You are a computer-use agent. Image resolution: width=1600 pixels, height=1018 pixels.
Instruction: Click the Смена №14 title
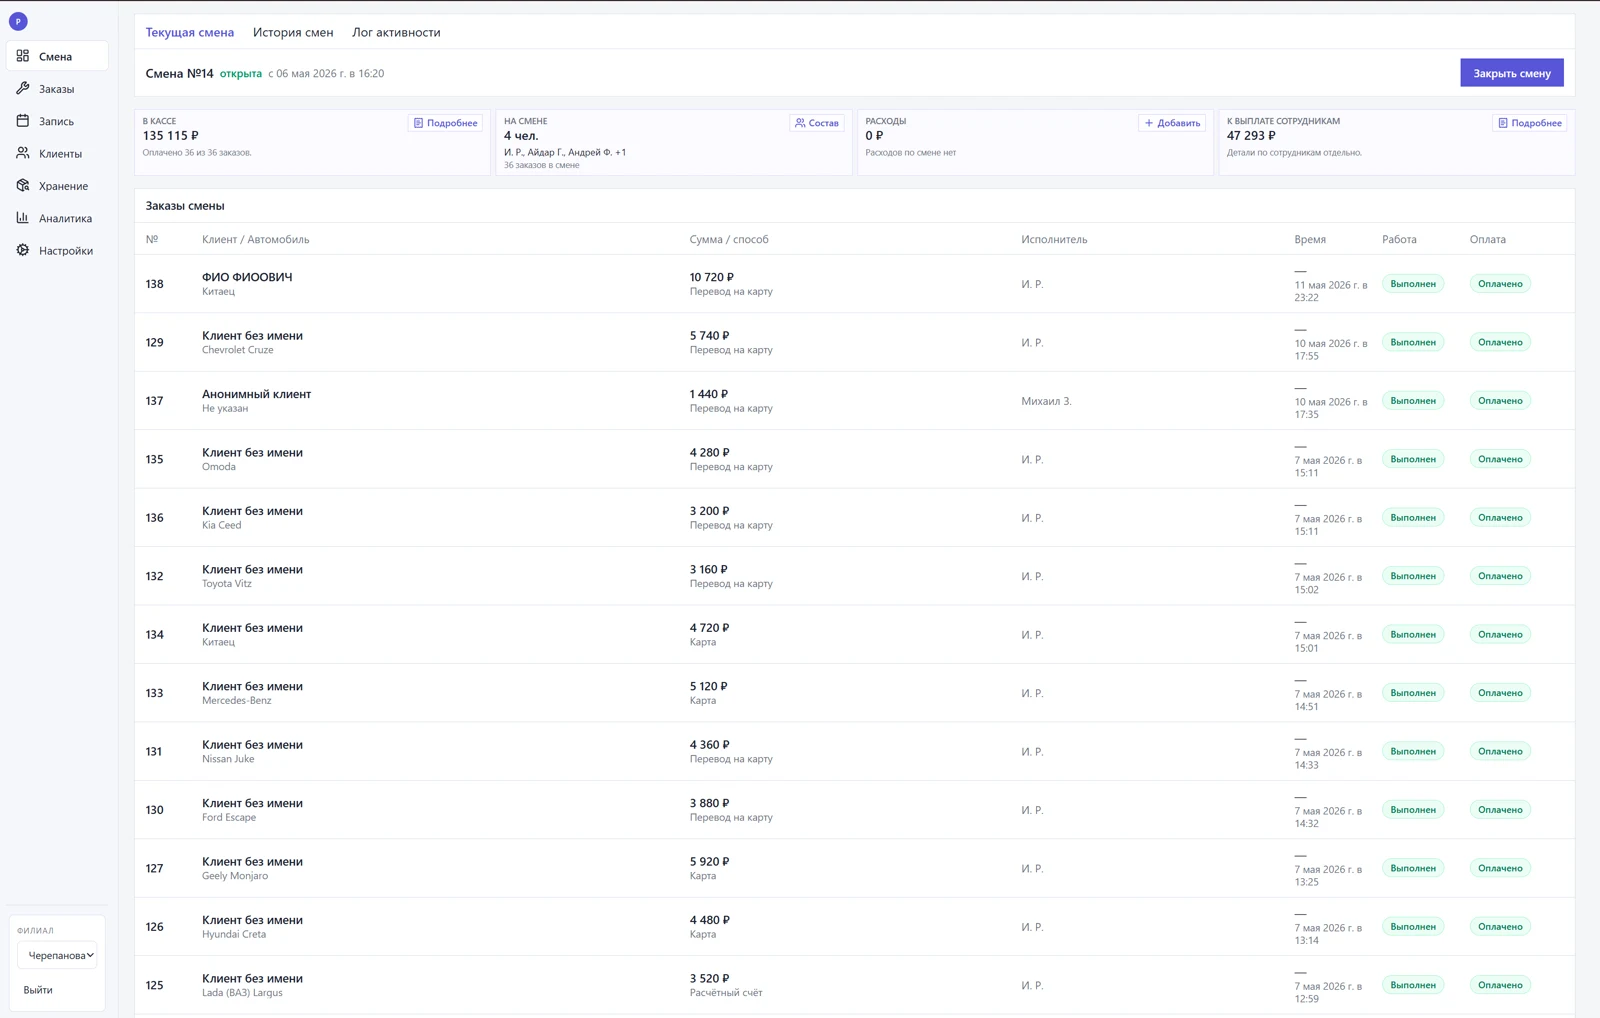[x=179, y=73]
